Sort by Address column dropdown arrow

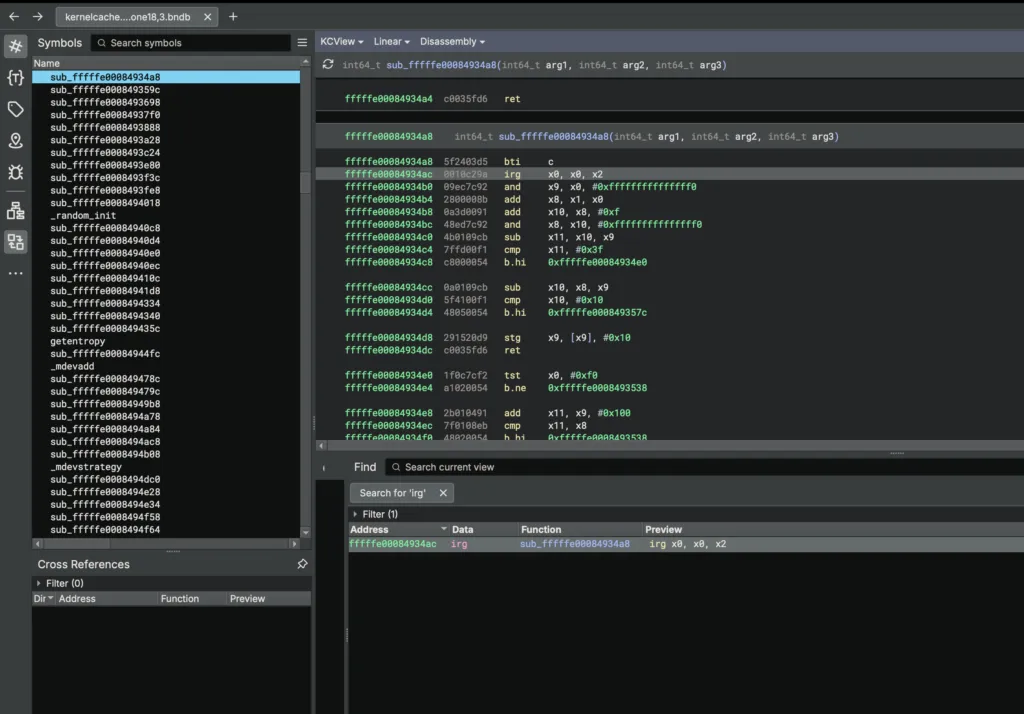click(443, 529)
